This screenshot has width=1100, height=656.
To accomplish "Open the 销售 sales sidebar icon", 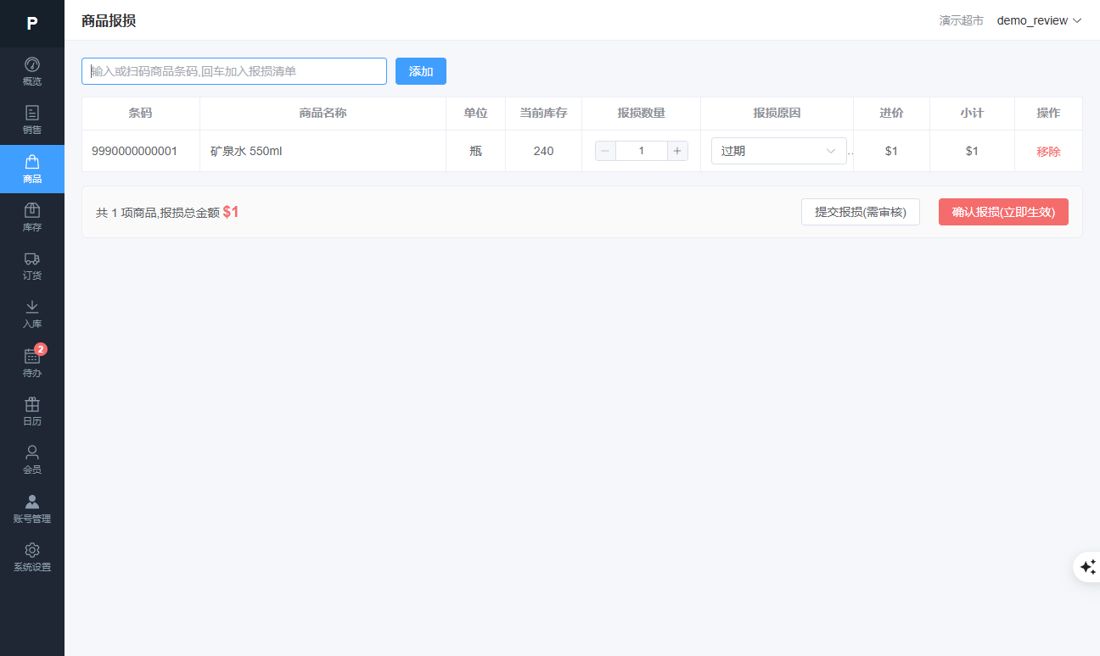I will (x=32, y=120).
